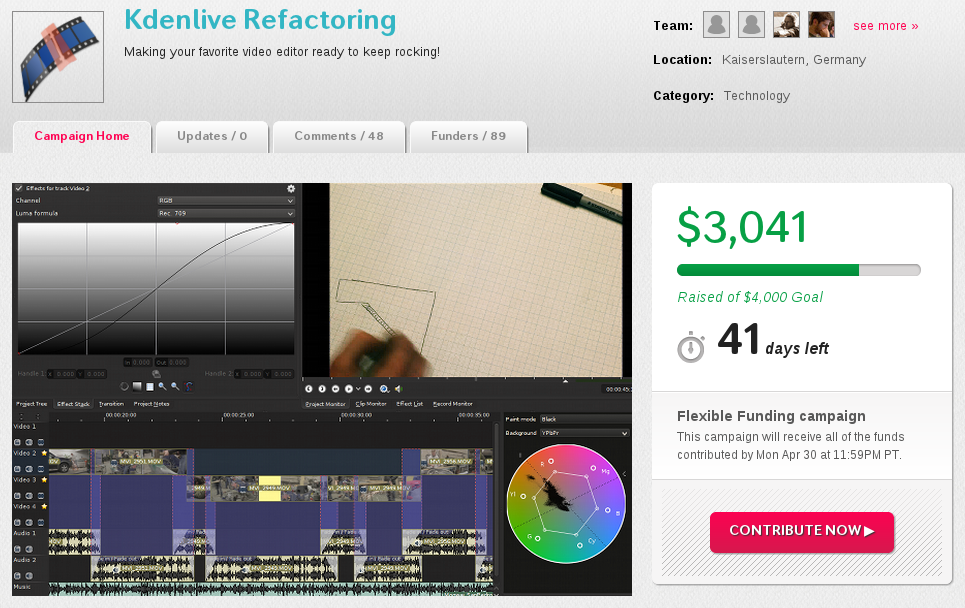Hide video on the Video 1 track

click(41, 442)
